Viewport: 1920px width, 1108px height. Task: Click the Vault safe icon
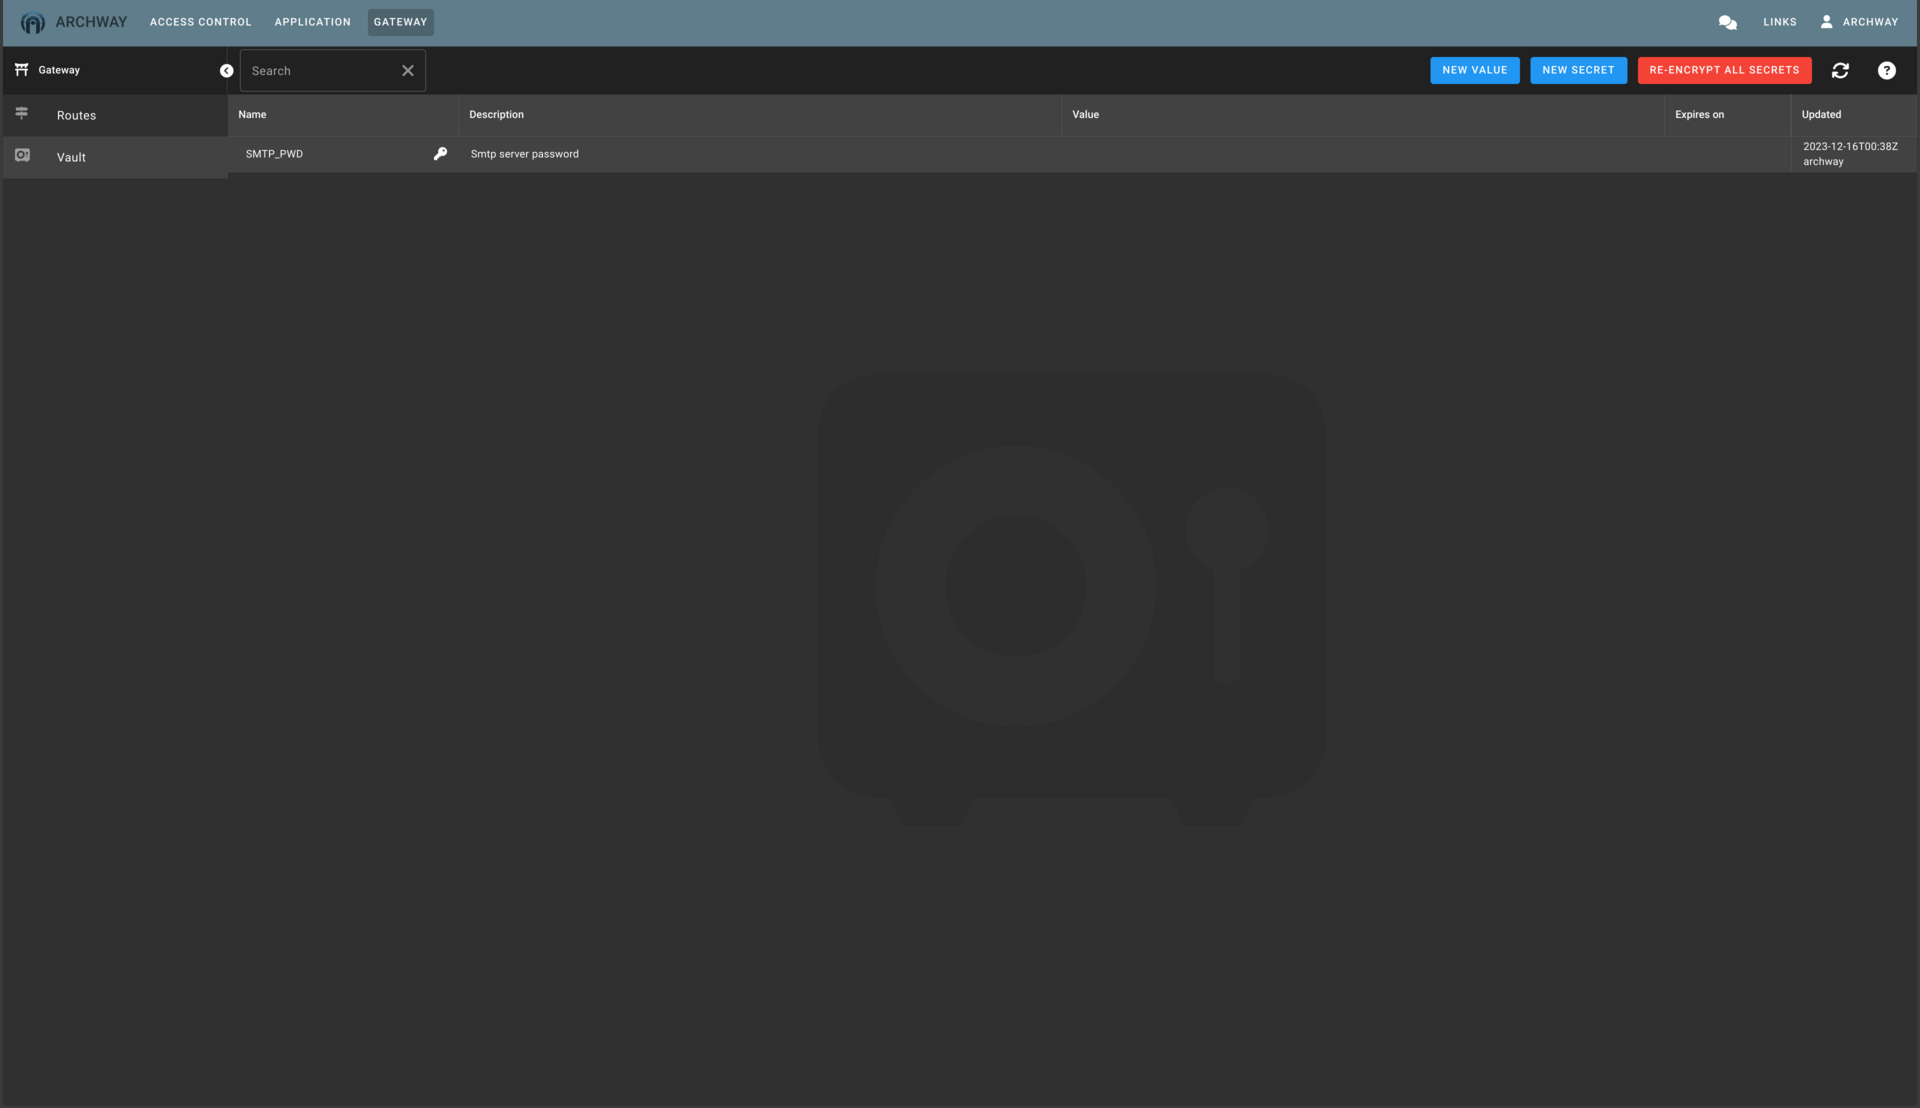tap(22, 155)
